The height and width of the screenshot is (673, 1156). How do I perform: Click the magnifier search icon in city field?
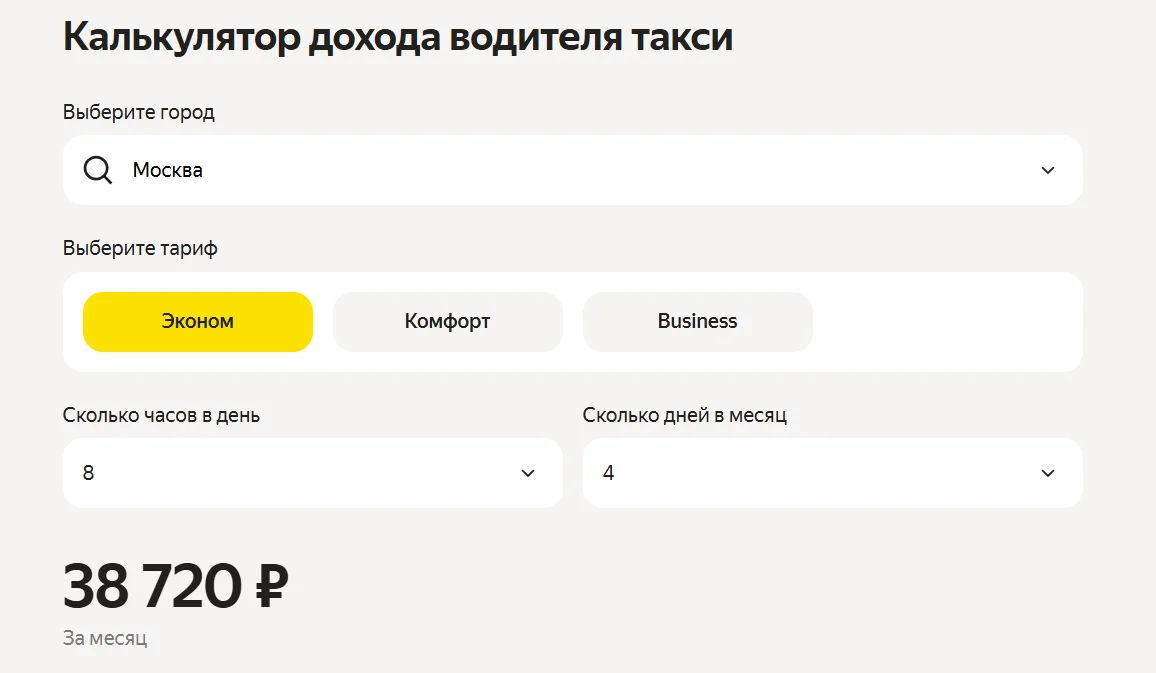[x=98, y=171]
